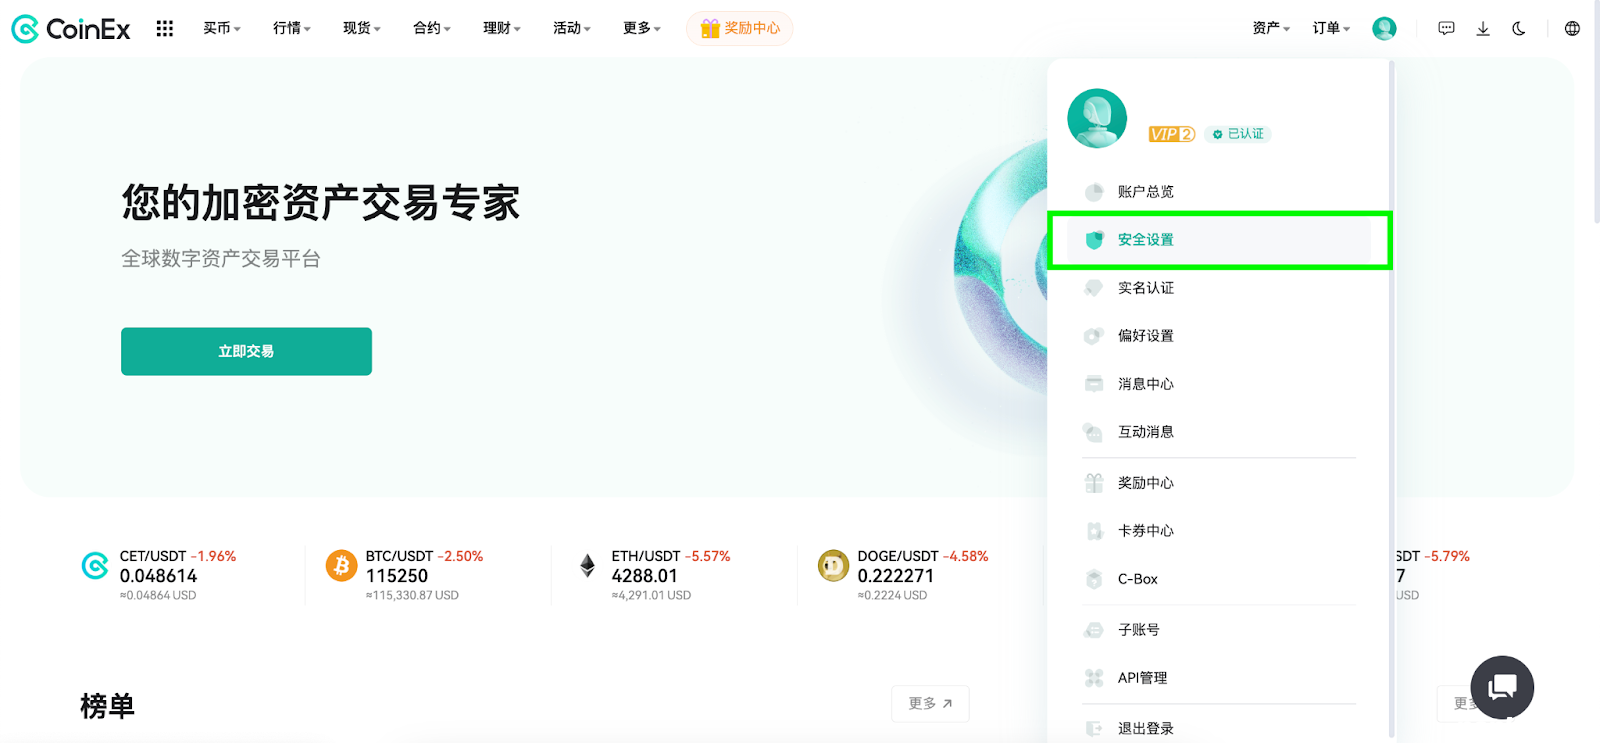The image size is (1600, 743).
Task: Click the download app icon
Action: pyautogui.click(x=1483, y=29)
